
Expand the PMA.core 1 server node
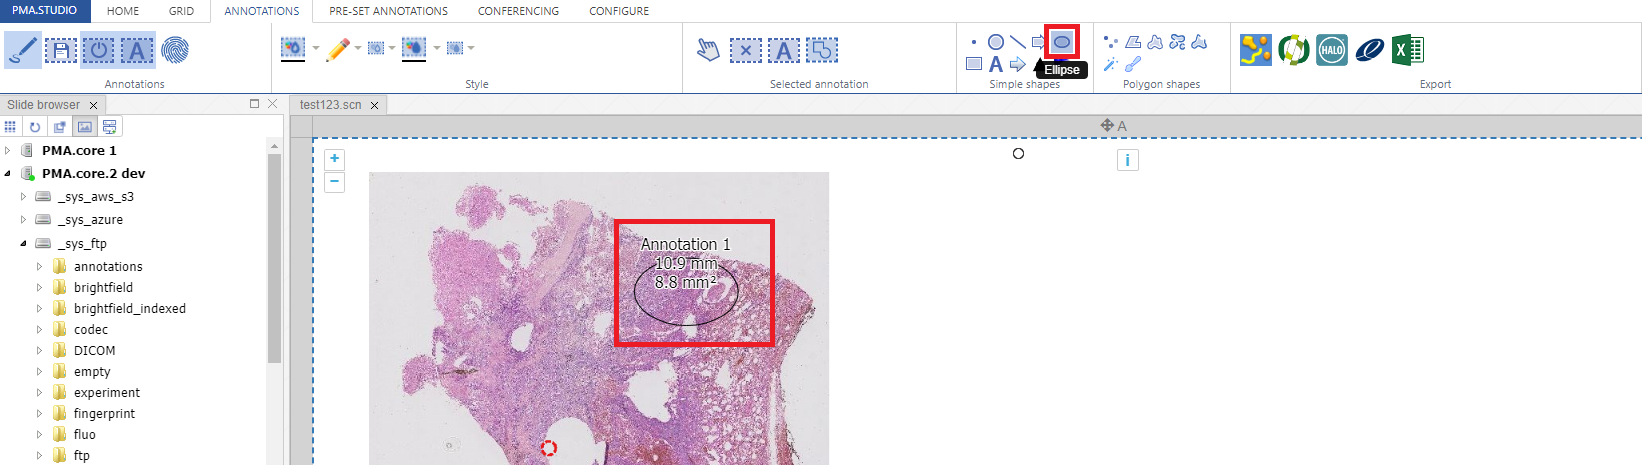click(8, 151)
